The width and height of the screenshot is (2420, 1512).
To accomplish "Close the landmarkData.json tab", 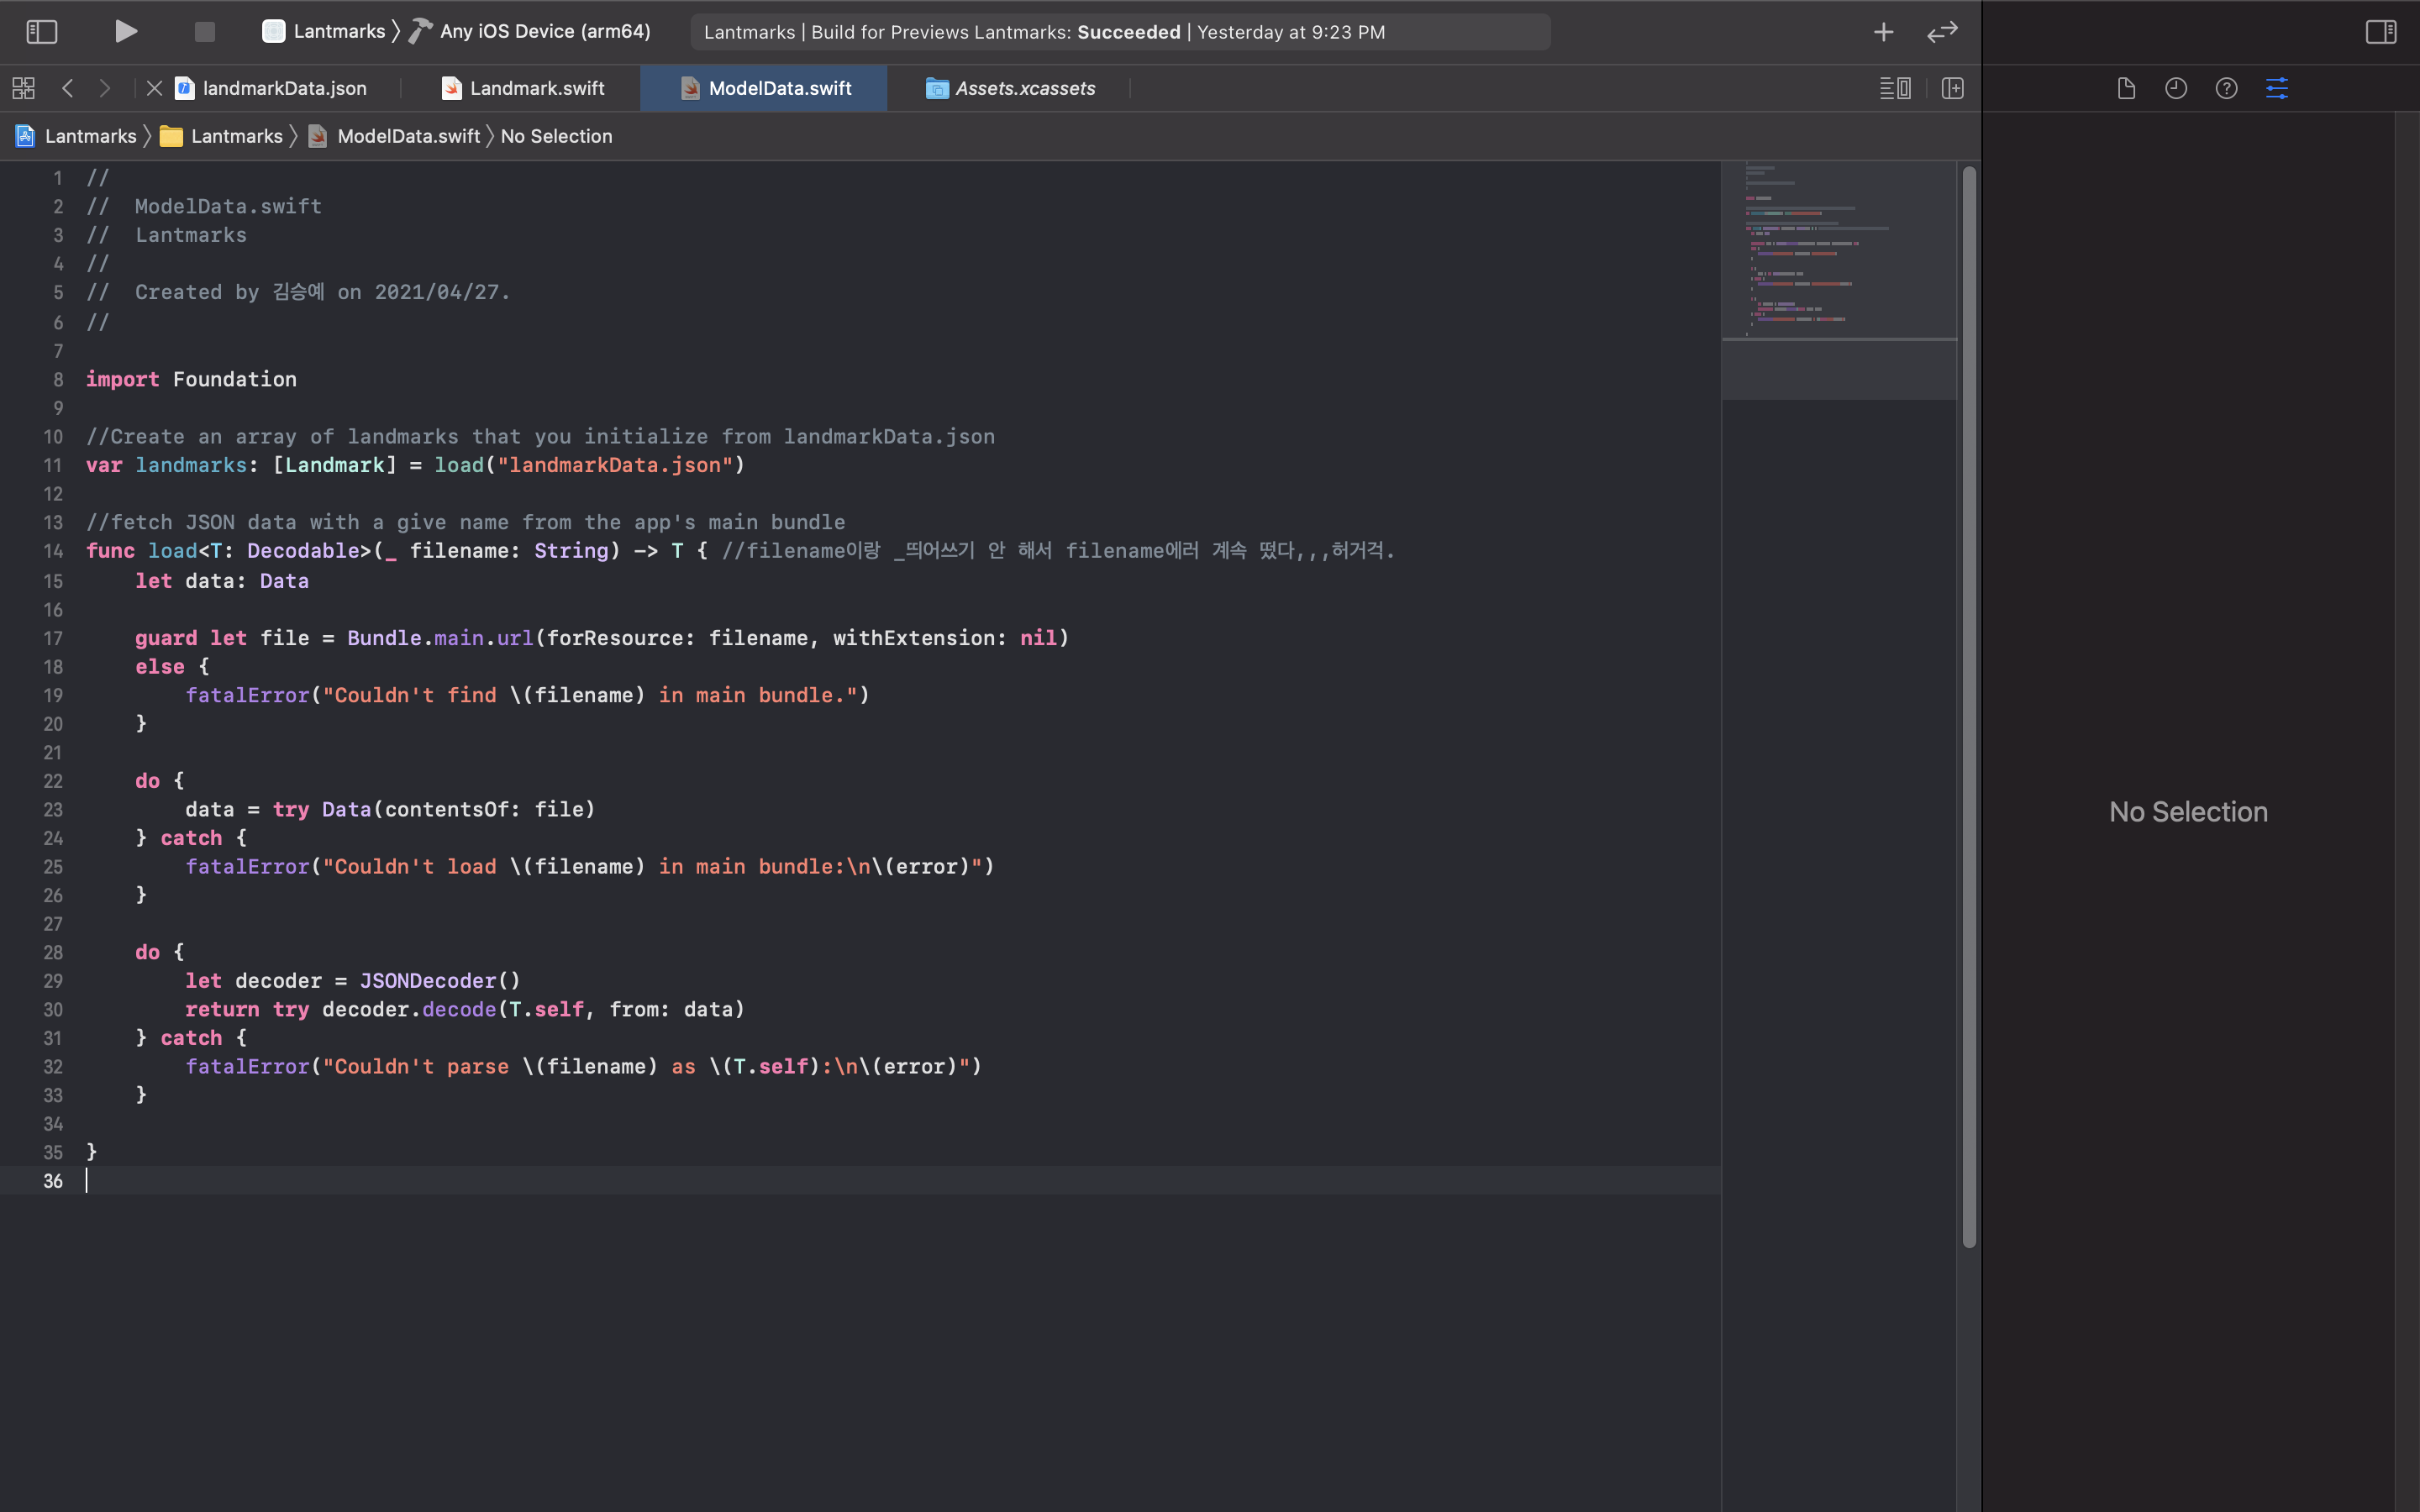I will (154, 88).
